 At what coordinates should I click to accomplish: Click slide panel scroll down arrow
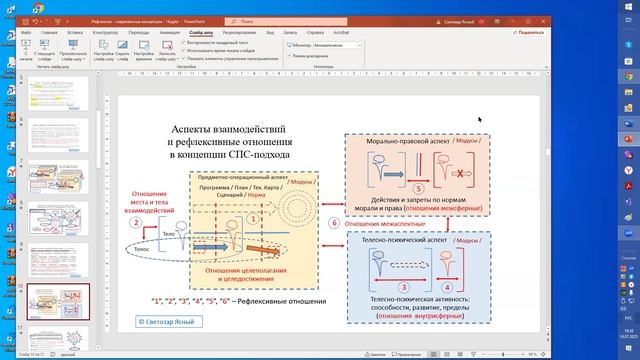click(98, 348)
